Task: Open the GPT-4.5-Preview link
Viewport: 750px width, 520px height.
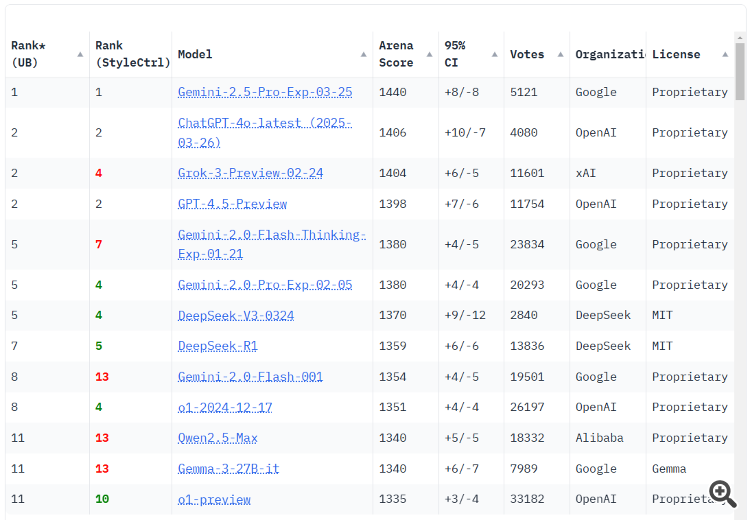Action: tap(232, 204)
